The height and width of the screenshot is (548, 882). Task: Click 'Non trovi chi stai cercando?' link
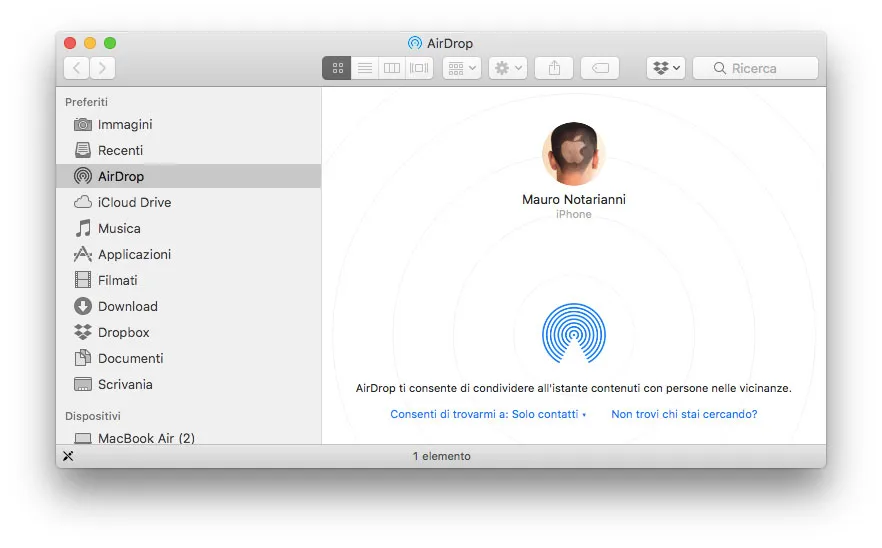pyautogui.click(x=684, y=414)
